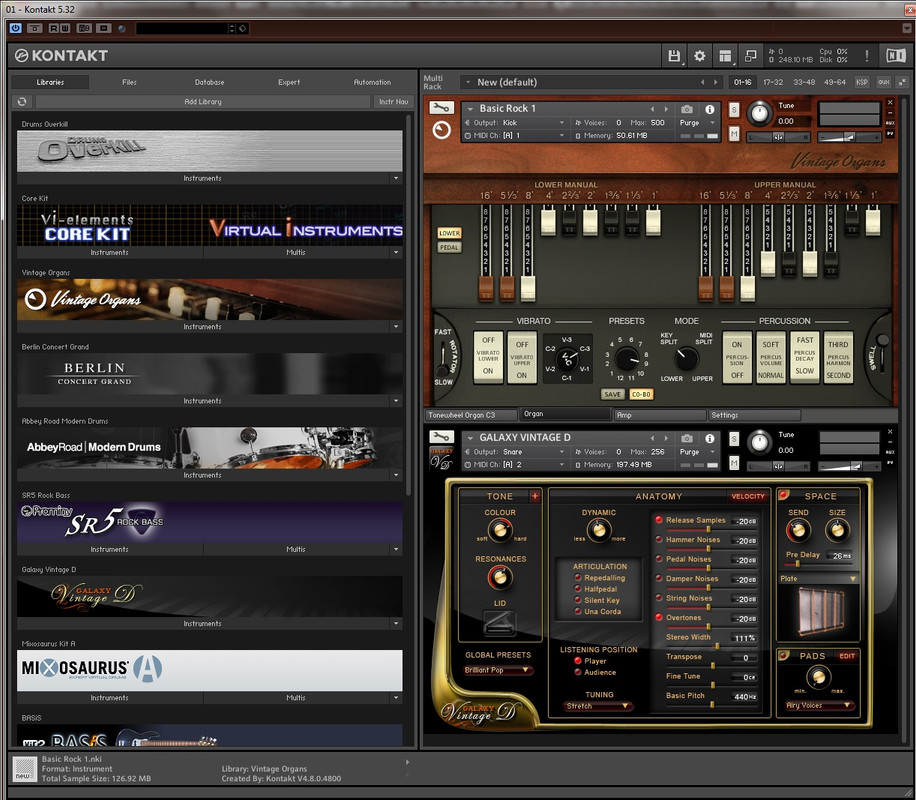
Task: Click info icon on Basic Rock 1
Action: pos(709,109)
